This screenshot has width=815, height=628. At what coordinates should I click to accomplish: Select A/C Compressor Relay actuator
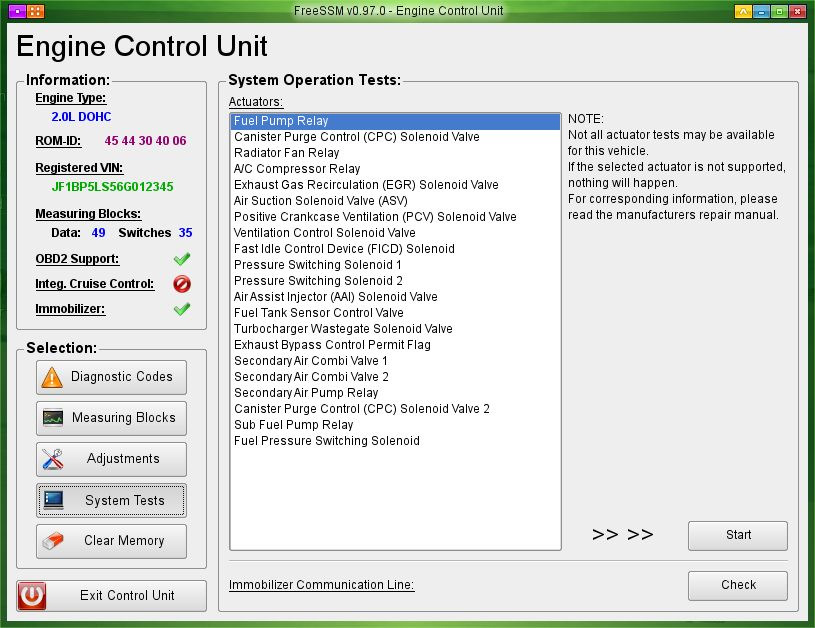(x=395, y=169)
